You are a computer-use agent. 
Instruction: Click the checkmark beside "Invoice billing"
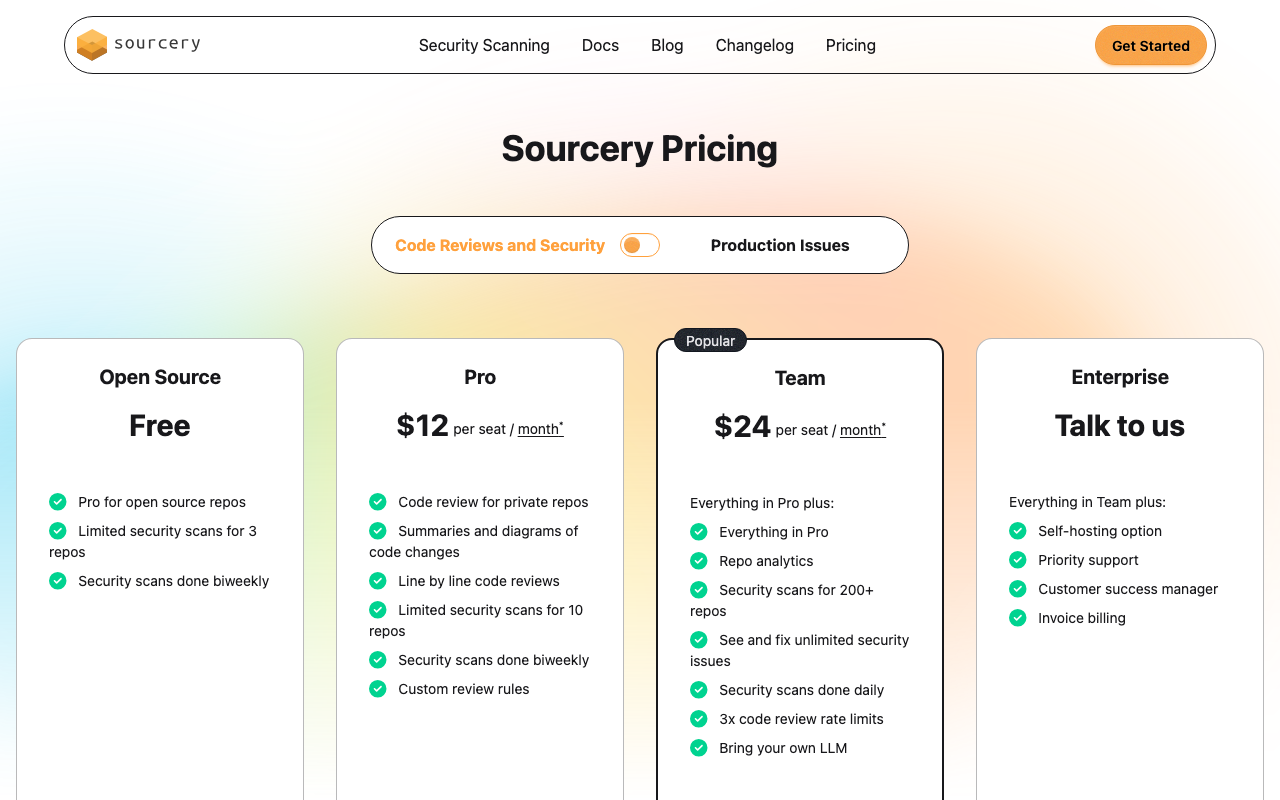pyautogui.click(x=1017, y=618)
